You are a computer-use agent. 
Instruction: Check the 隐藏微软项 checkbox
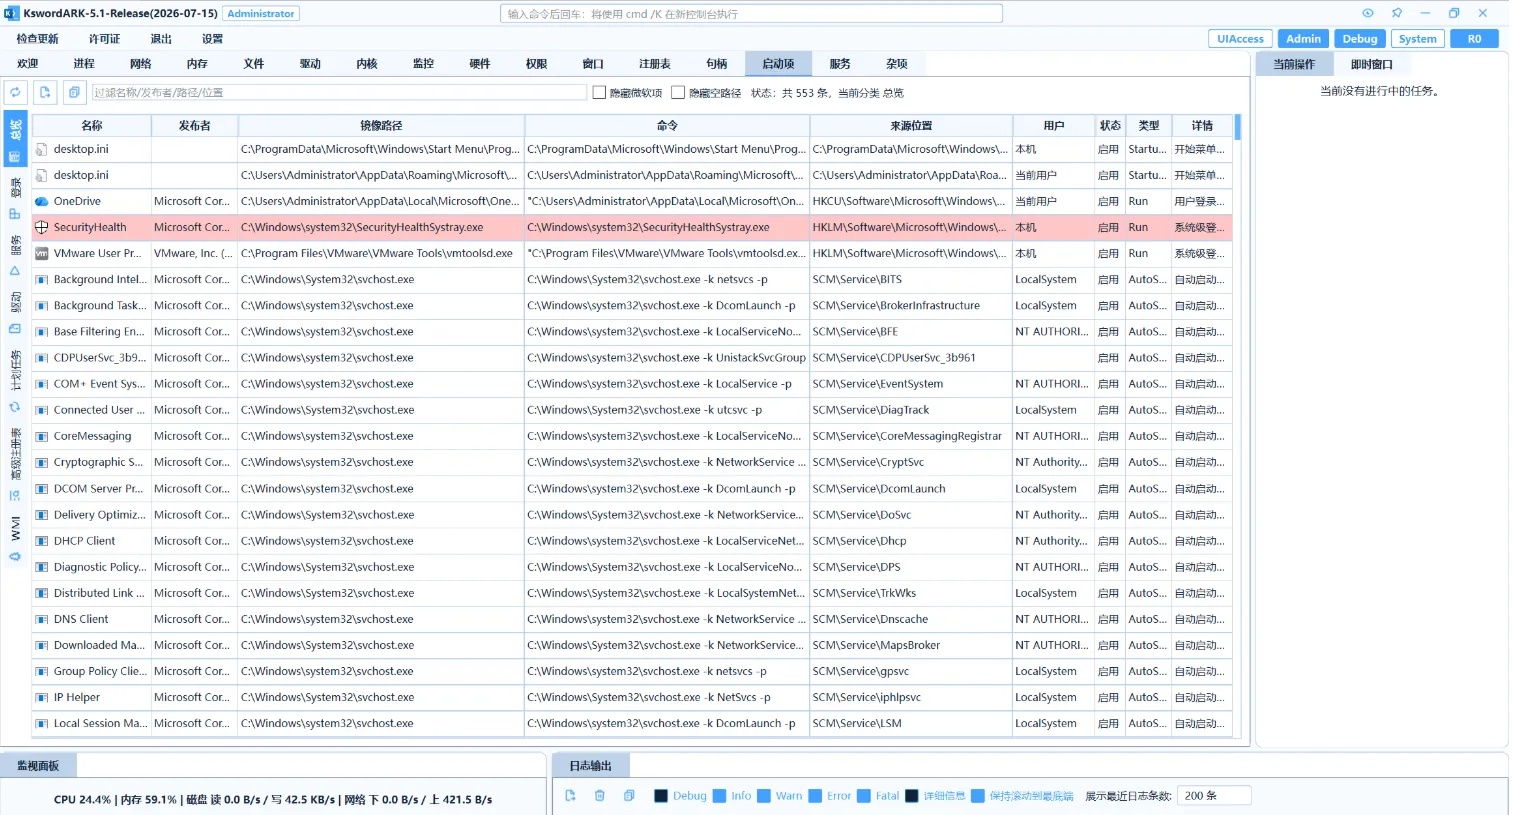[600, 92]
